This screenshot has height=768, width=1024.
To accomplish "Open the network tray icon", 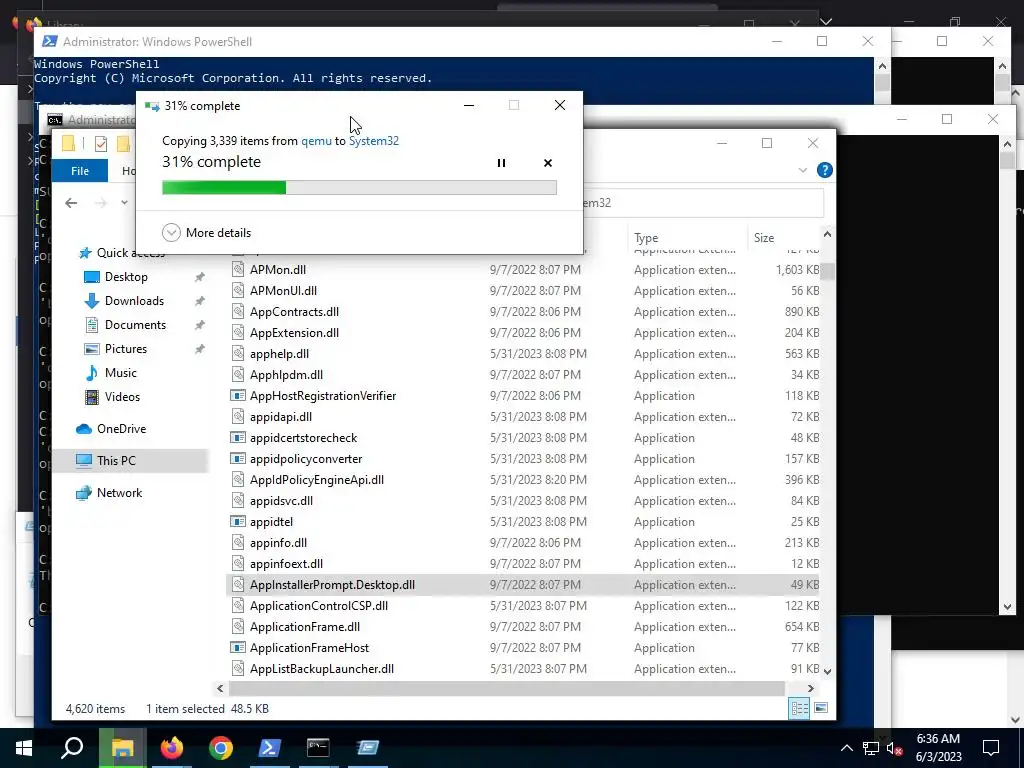I will pos(871,748).
